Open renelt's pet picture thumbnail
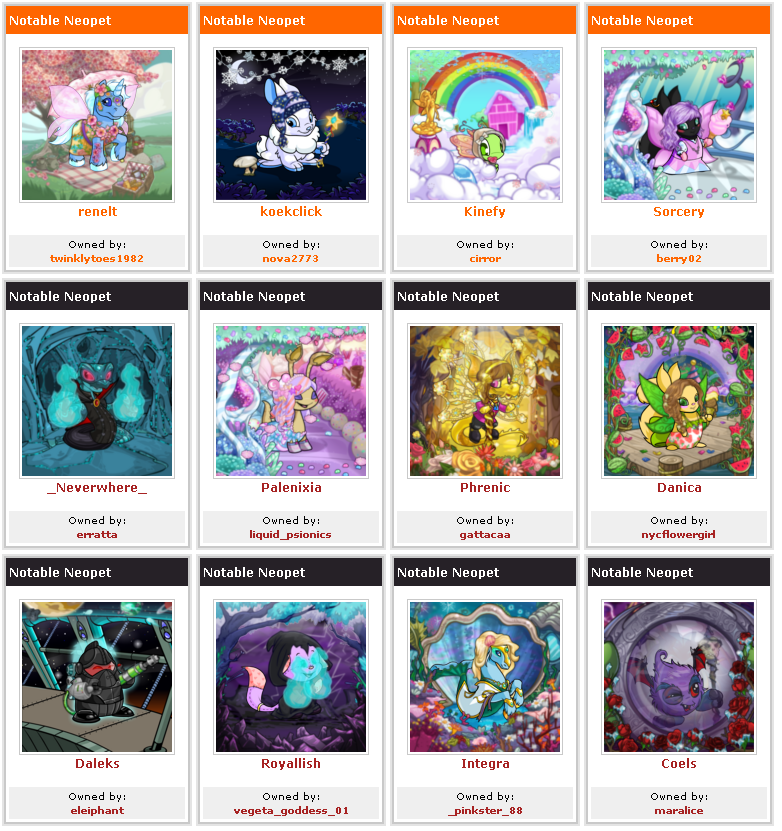Screen dimensions: 782x831 pos(97,126)
